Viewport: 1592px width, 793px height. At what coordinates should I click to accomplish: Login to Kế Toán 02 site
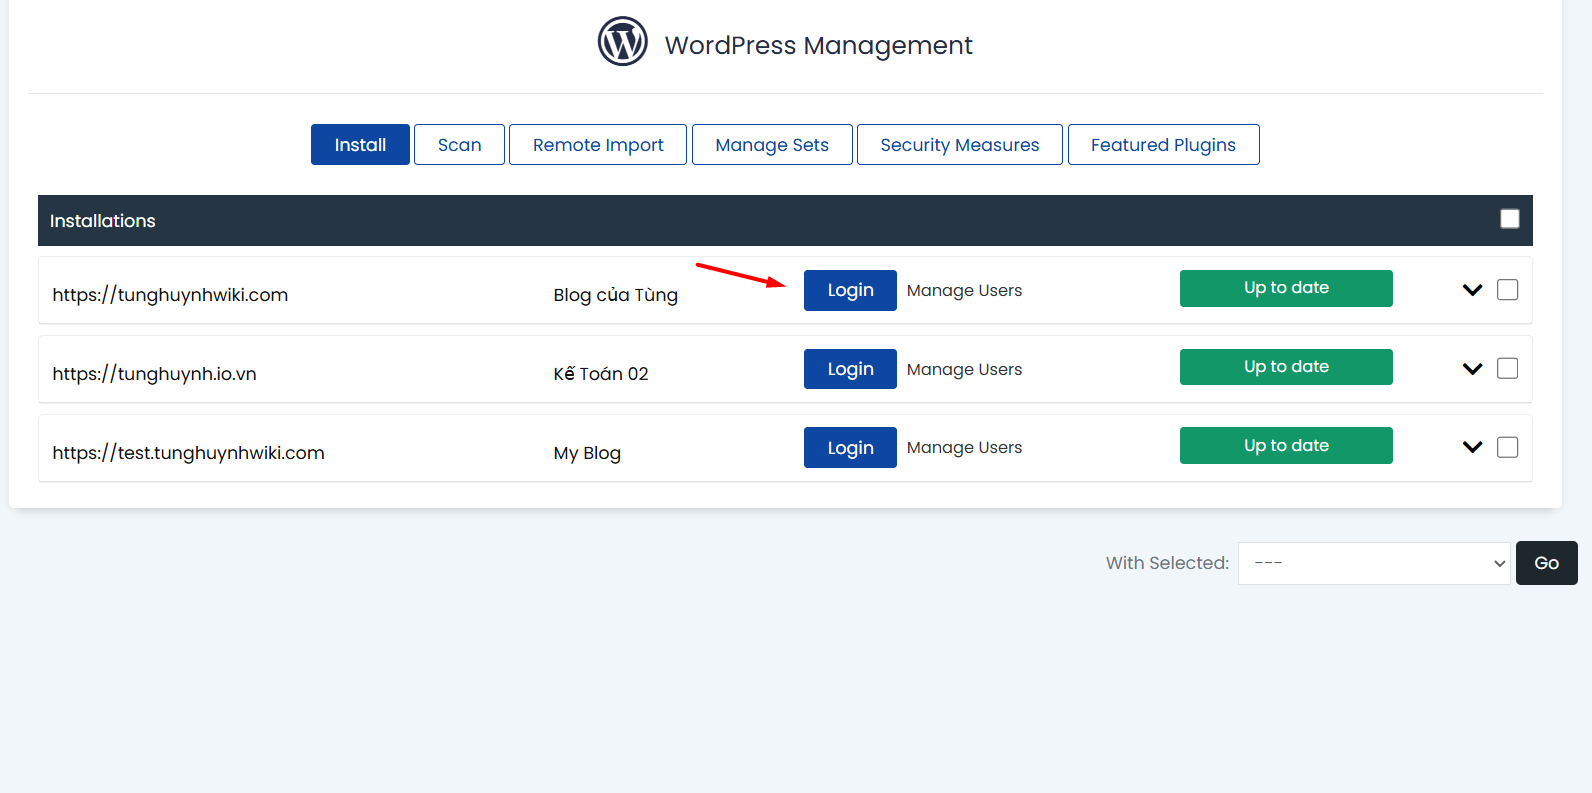pyautogui.click(x=850, y=369)
